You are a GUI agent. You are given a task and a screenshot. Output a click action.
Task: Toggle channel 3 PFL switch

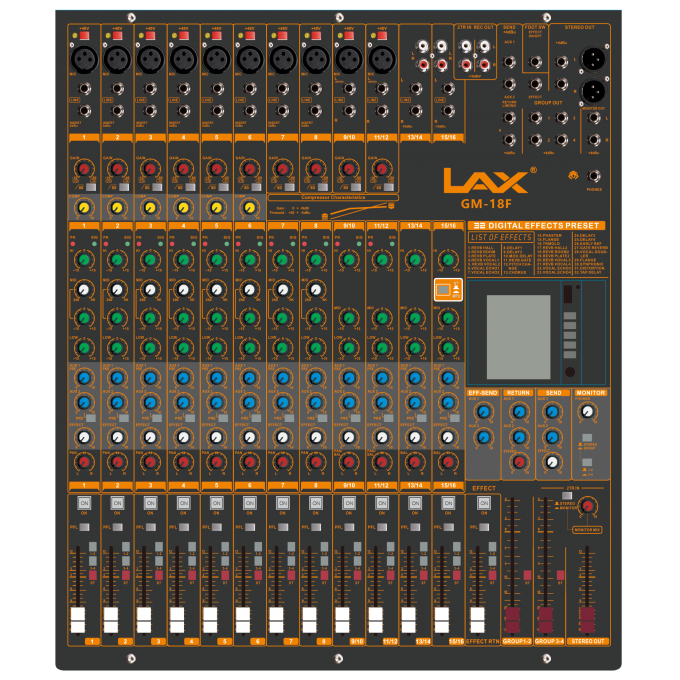pyautogui.click(x=150, y=527)
